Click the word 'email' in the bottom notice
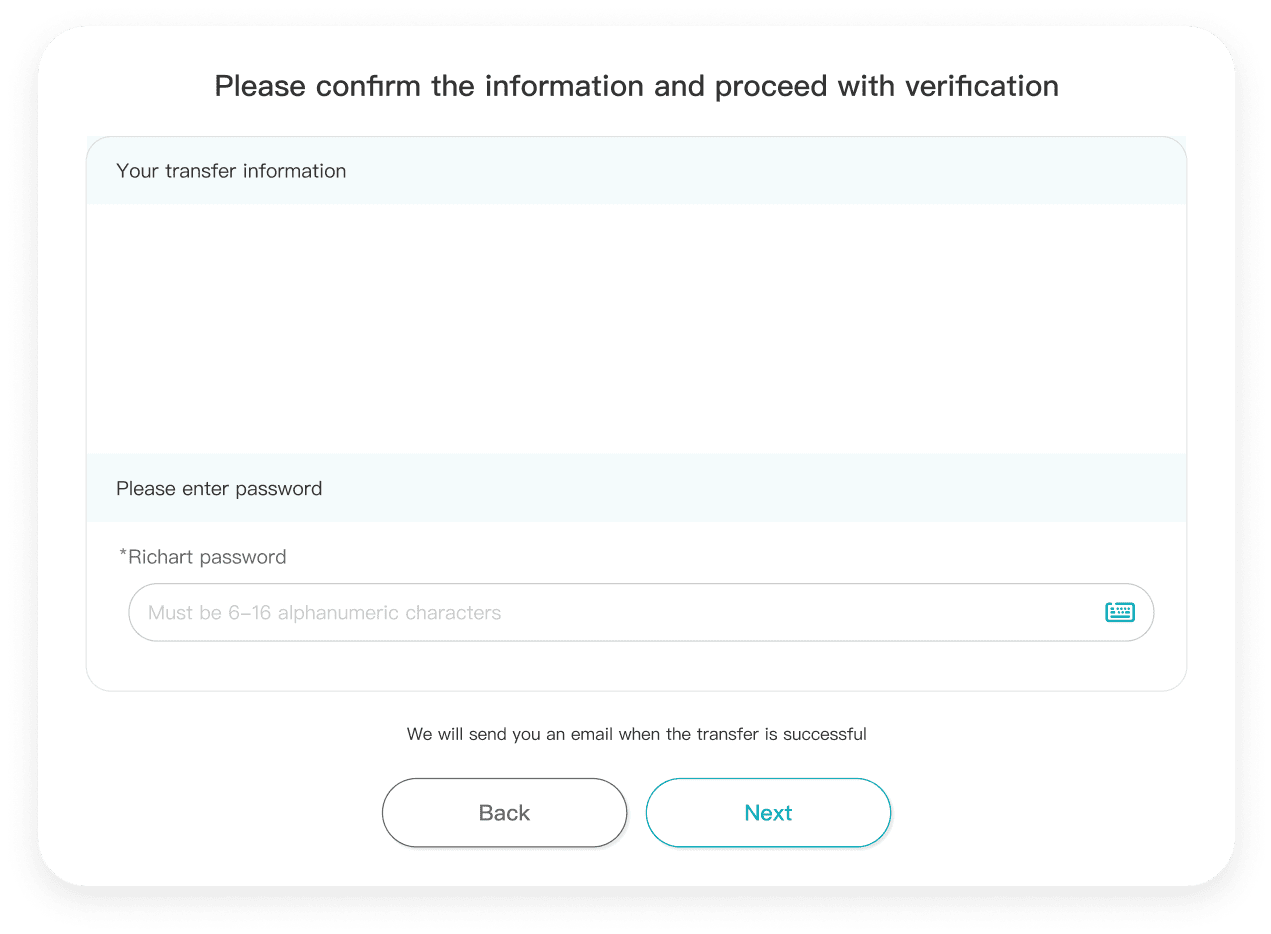1271x934 pixels. [592, 734]
